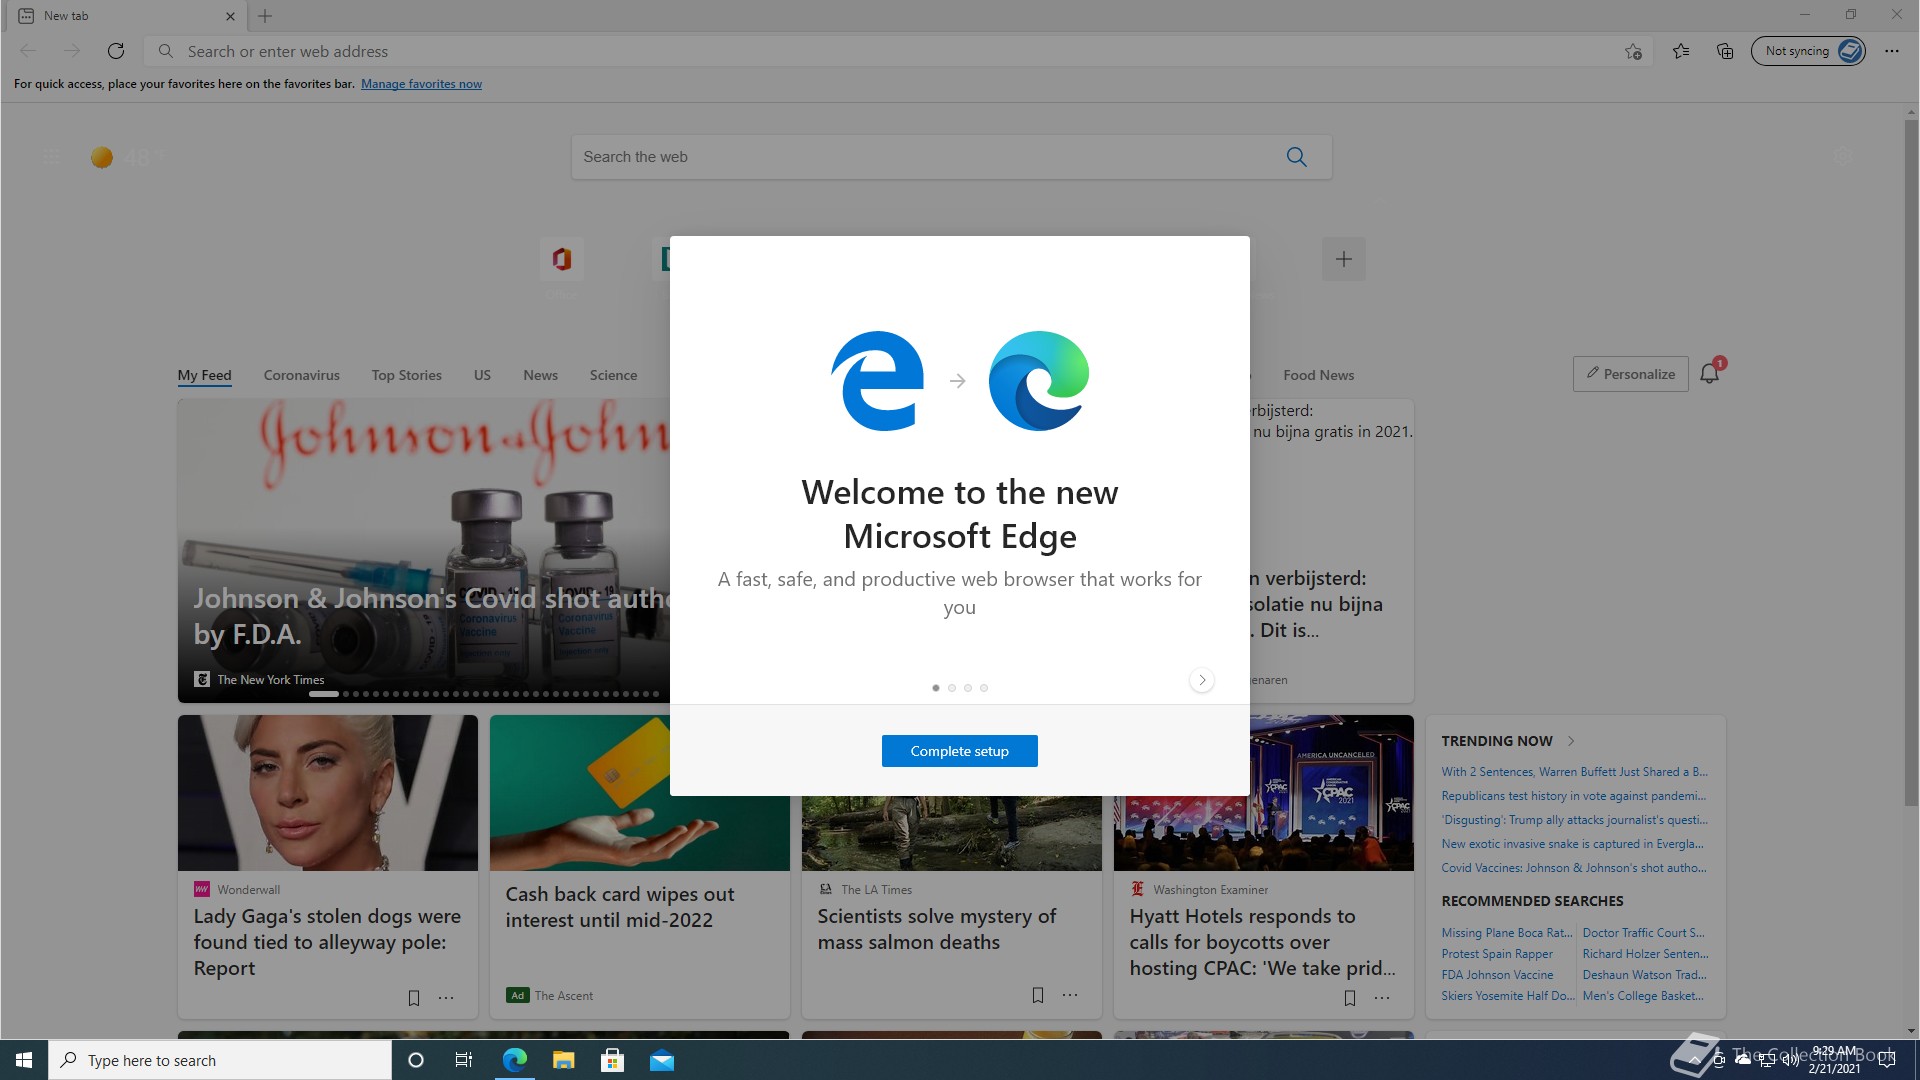Open the notifications bell icon
1920x1080 pixels.
pos(1710,373)
